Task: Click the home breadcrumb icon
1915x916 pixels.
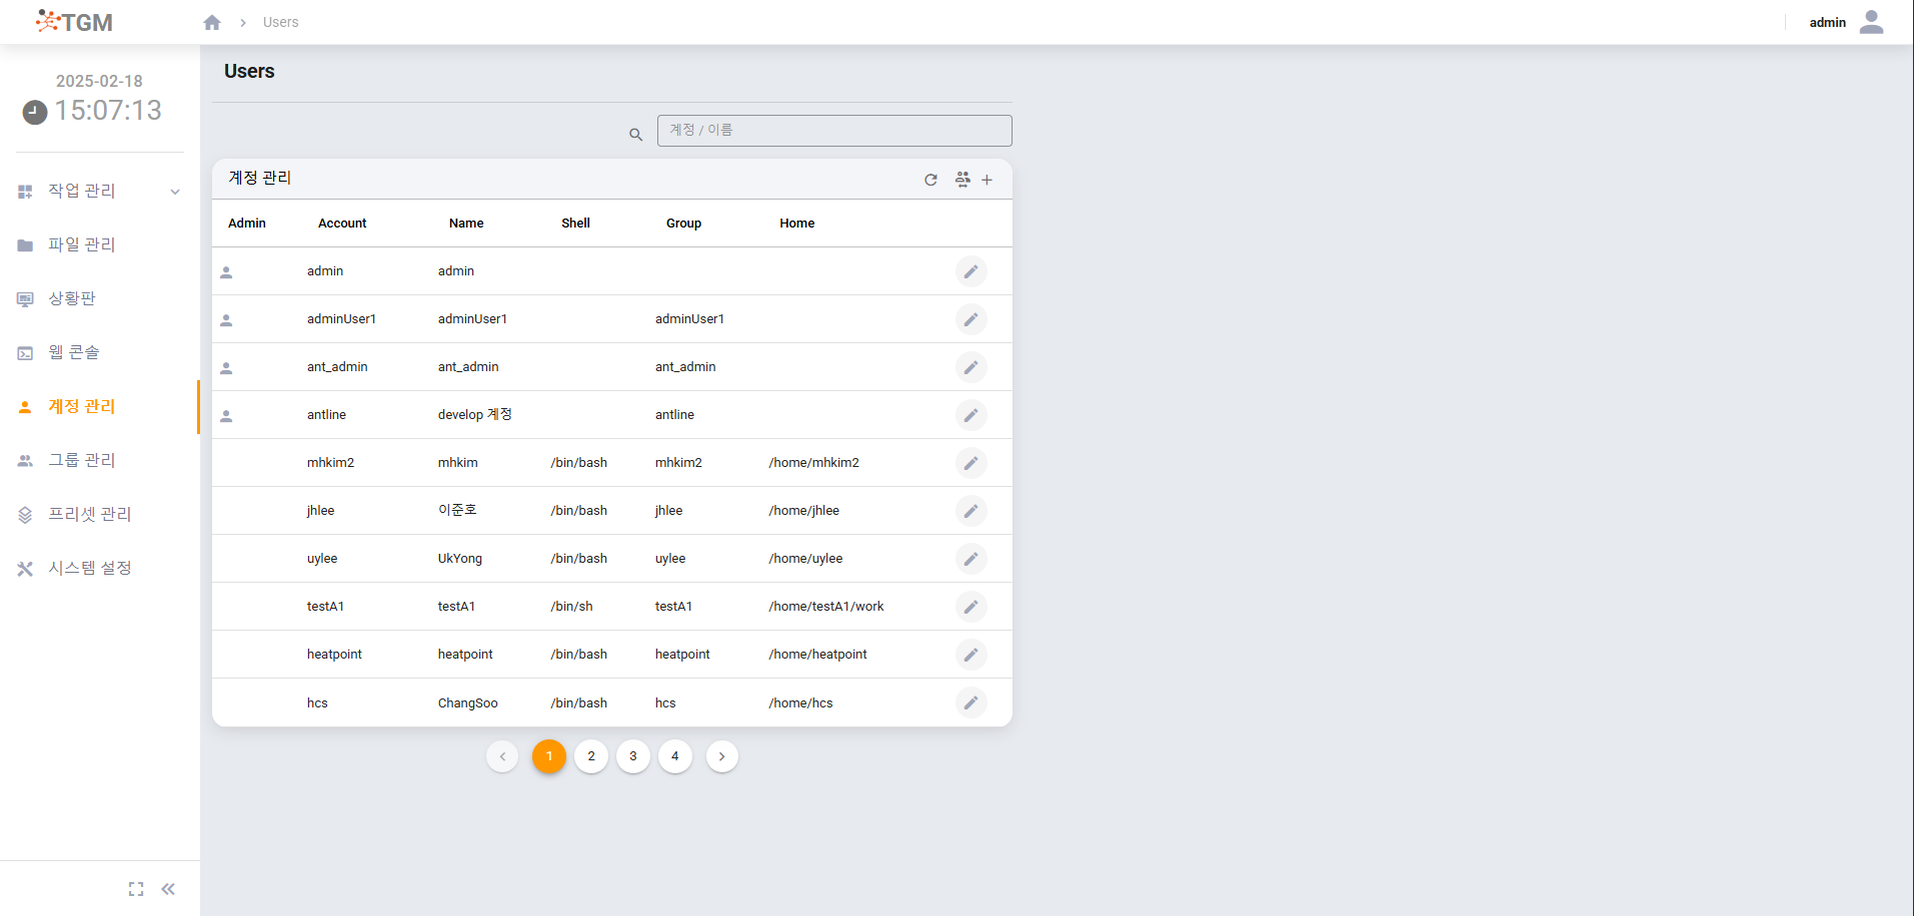Action: pyautogui.click(x=212, y=22)
